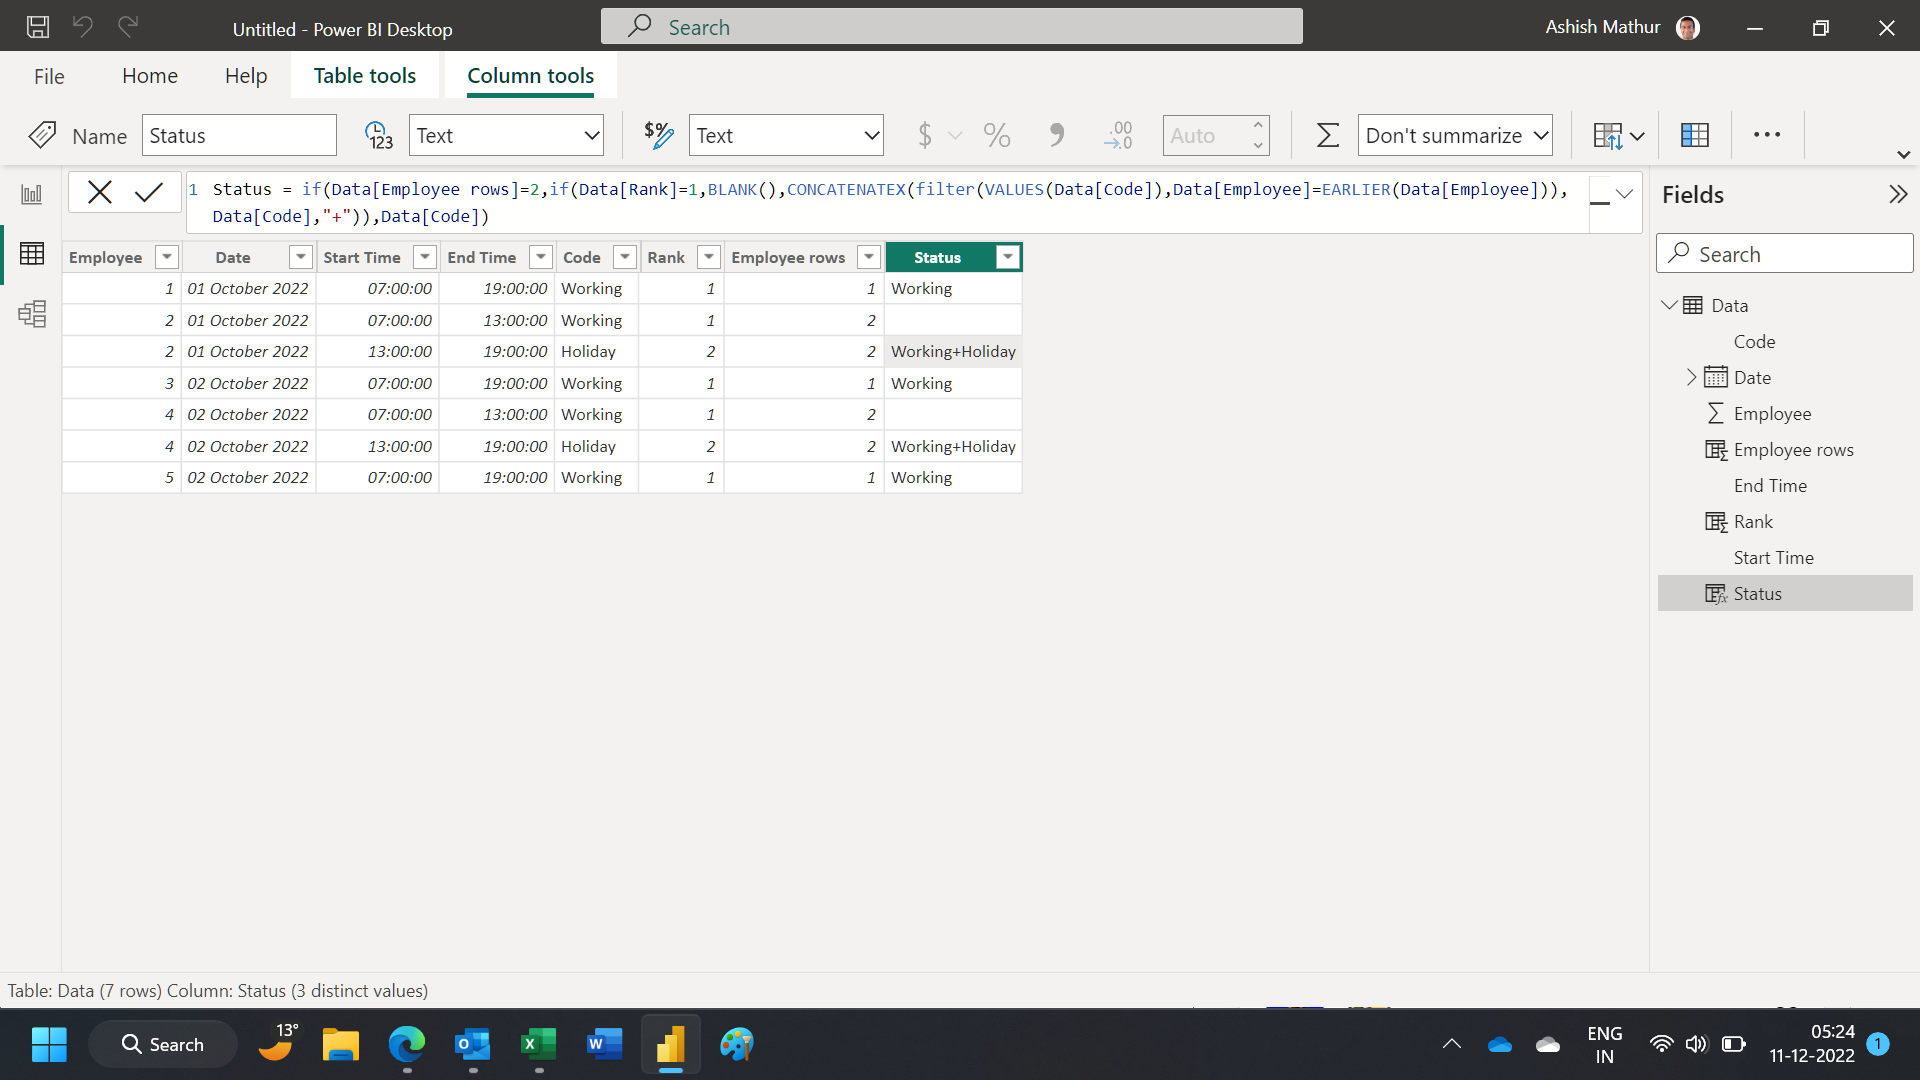Viewport: 1920px width, 1080px height.
Task: Click the Redo arrow icon
Action: [x=127, y=27]
